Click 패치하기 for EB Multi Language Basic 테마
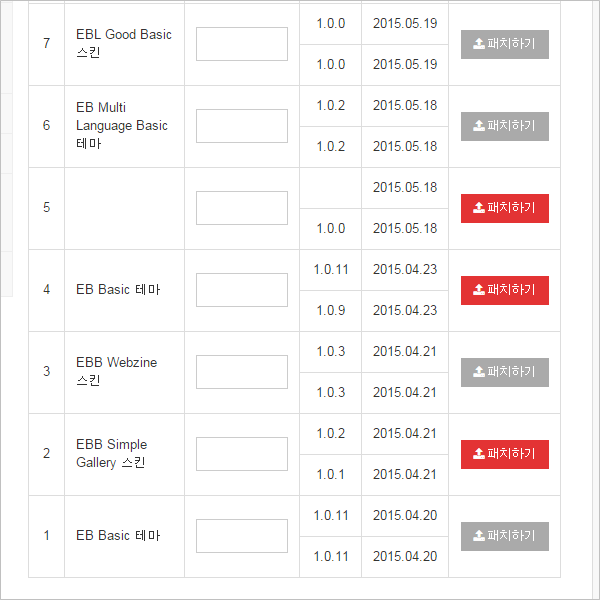This screenshot has height=600, width=600. [505, 126]
